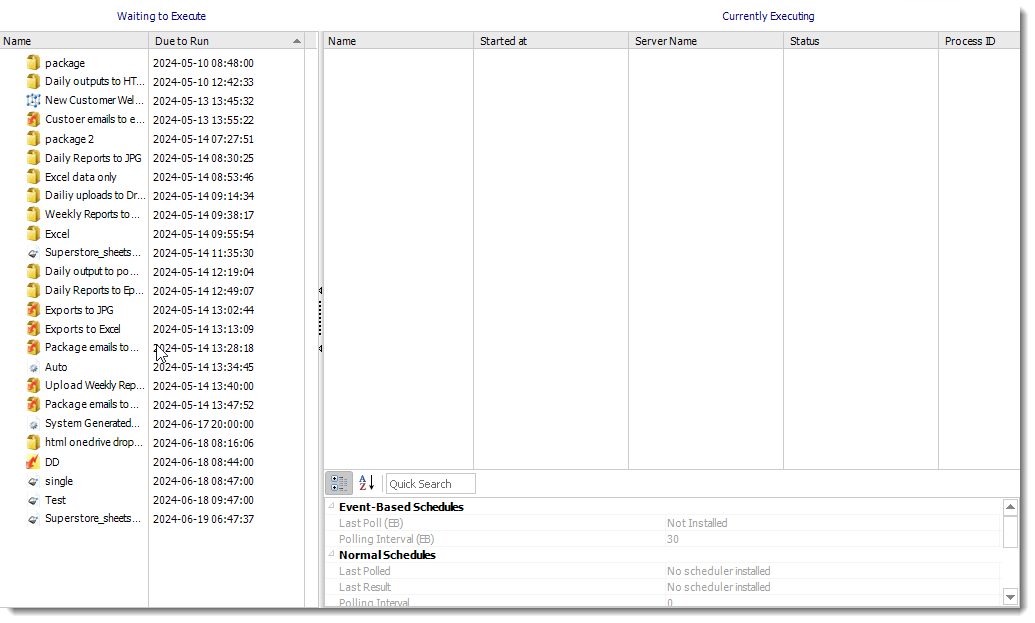This screenshot has width=1035, height=623.
Task: Click the New Customer Wel schedule icon
Action: [33, 99]
